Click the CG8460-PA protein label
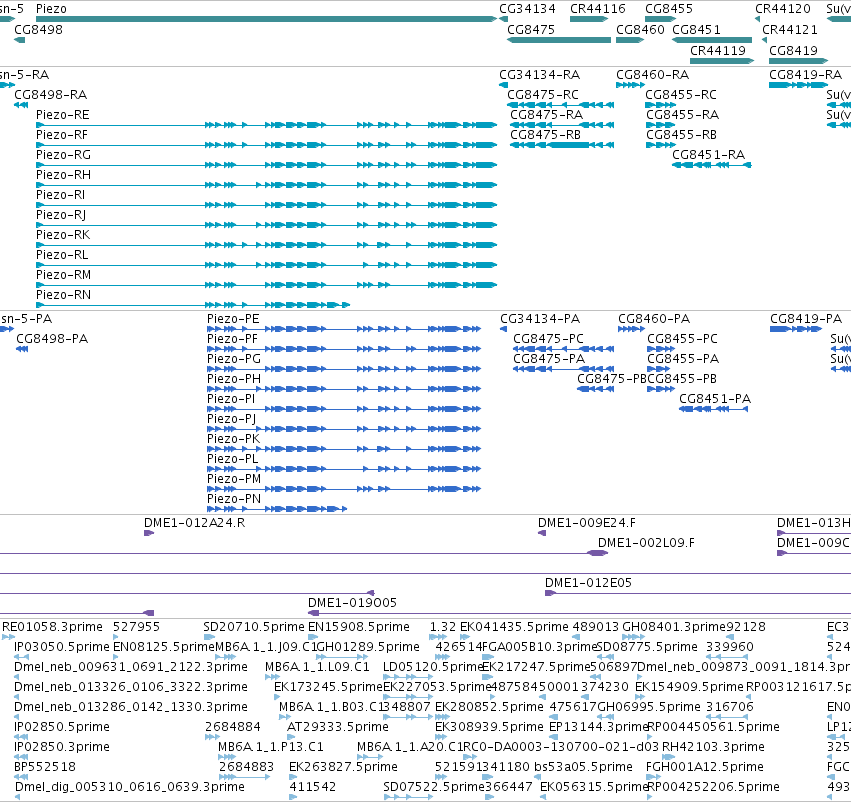The width and height of the screenshot is (851, 802). tap(654, 319)
